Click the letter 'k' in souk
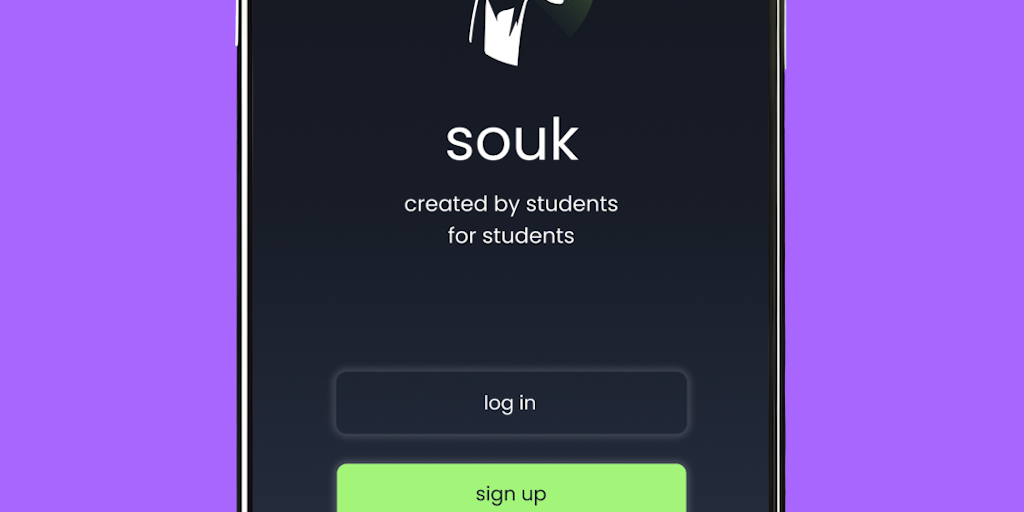Screen dimensions: 1024x512 [566, 141]
